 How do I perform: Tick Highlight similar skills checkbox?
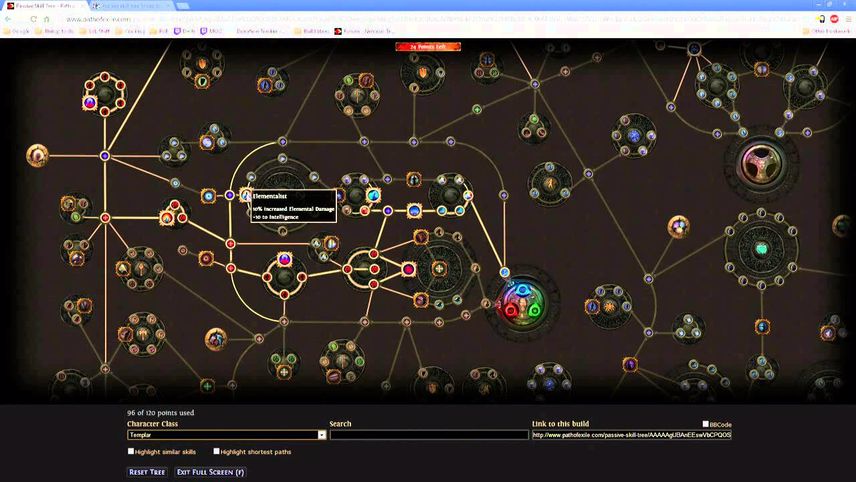coord(130,451)
